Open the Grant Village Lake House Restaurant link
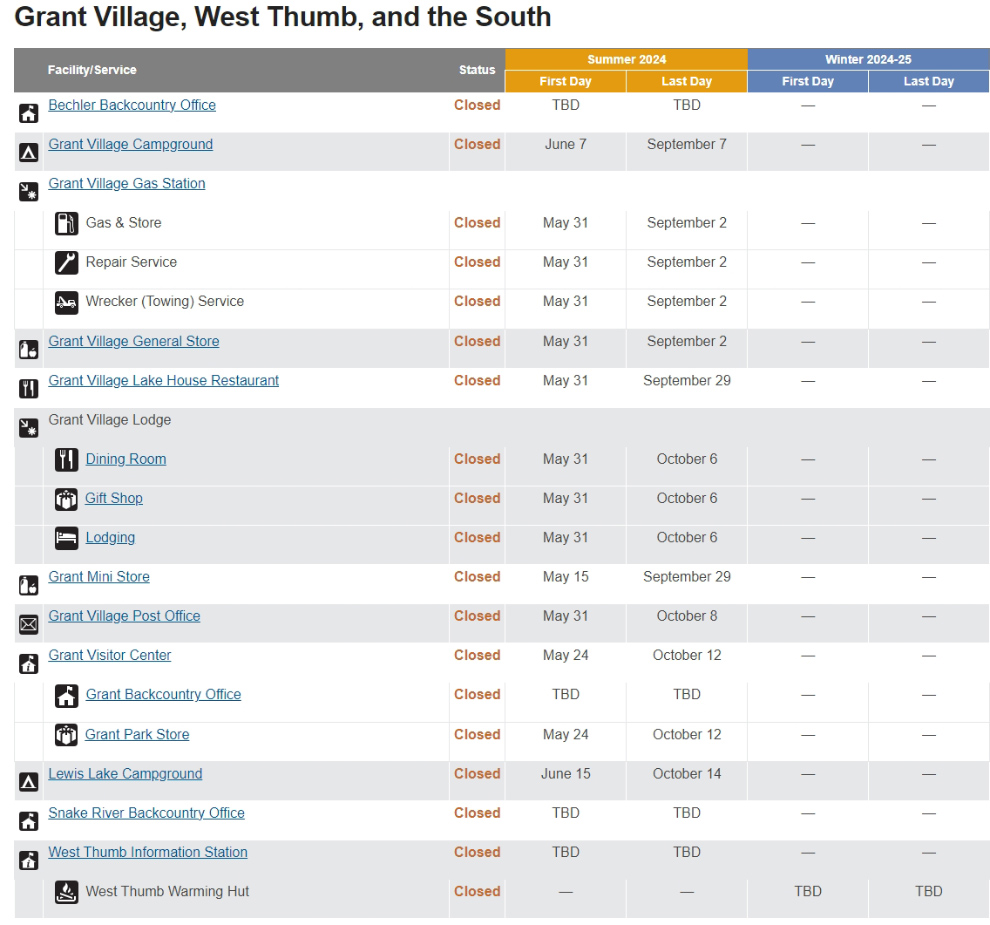990x925 pixels. point(163,380)
